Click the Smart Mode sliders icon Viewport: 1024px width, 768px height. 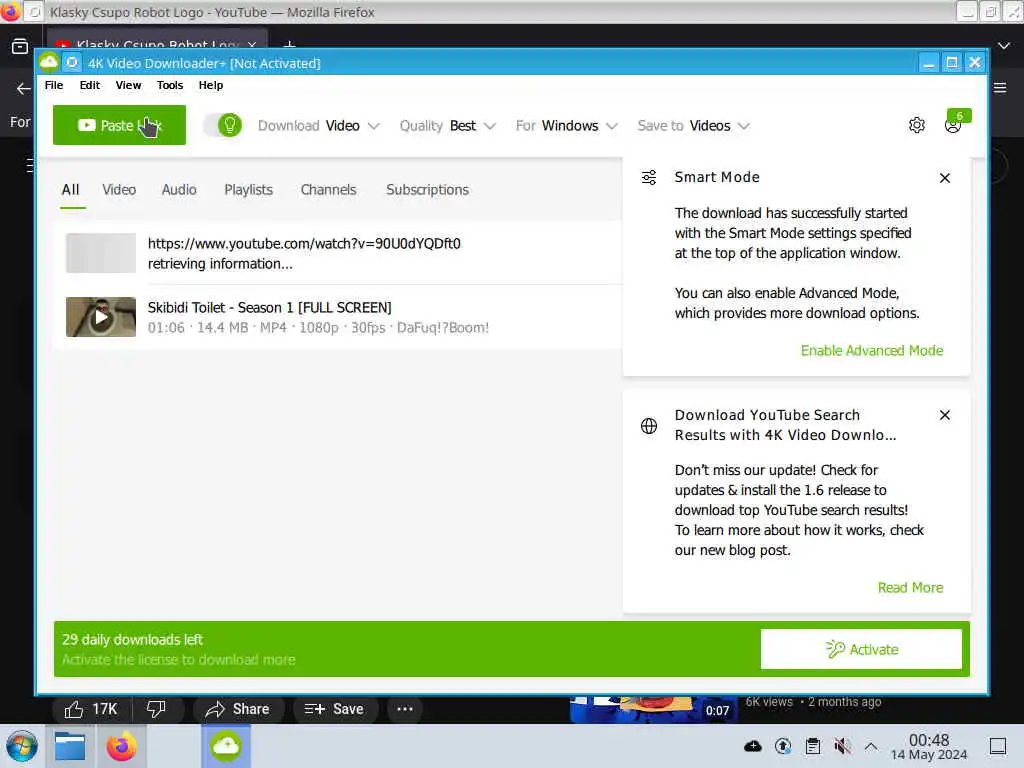point(648,178)
